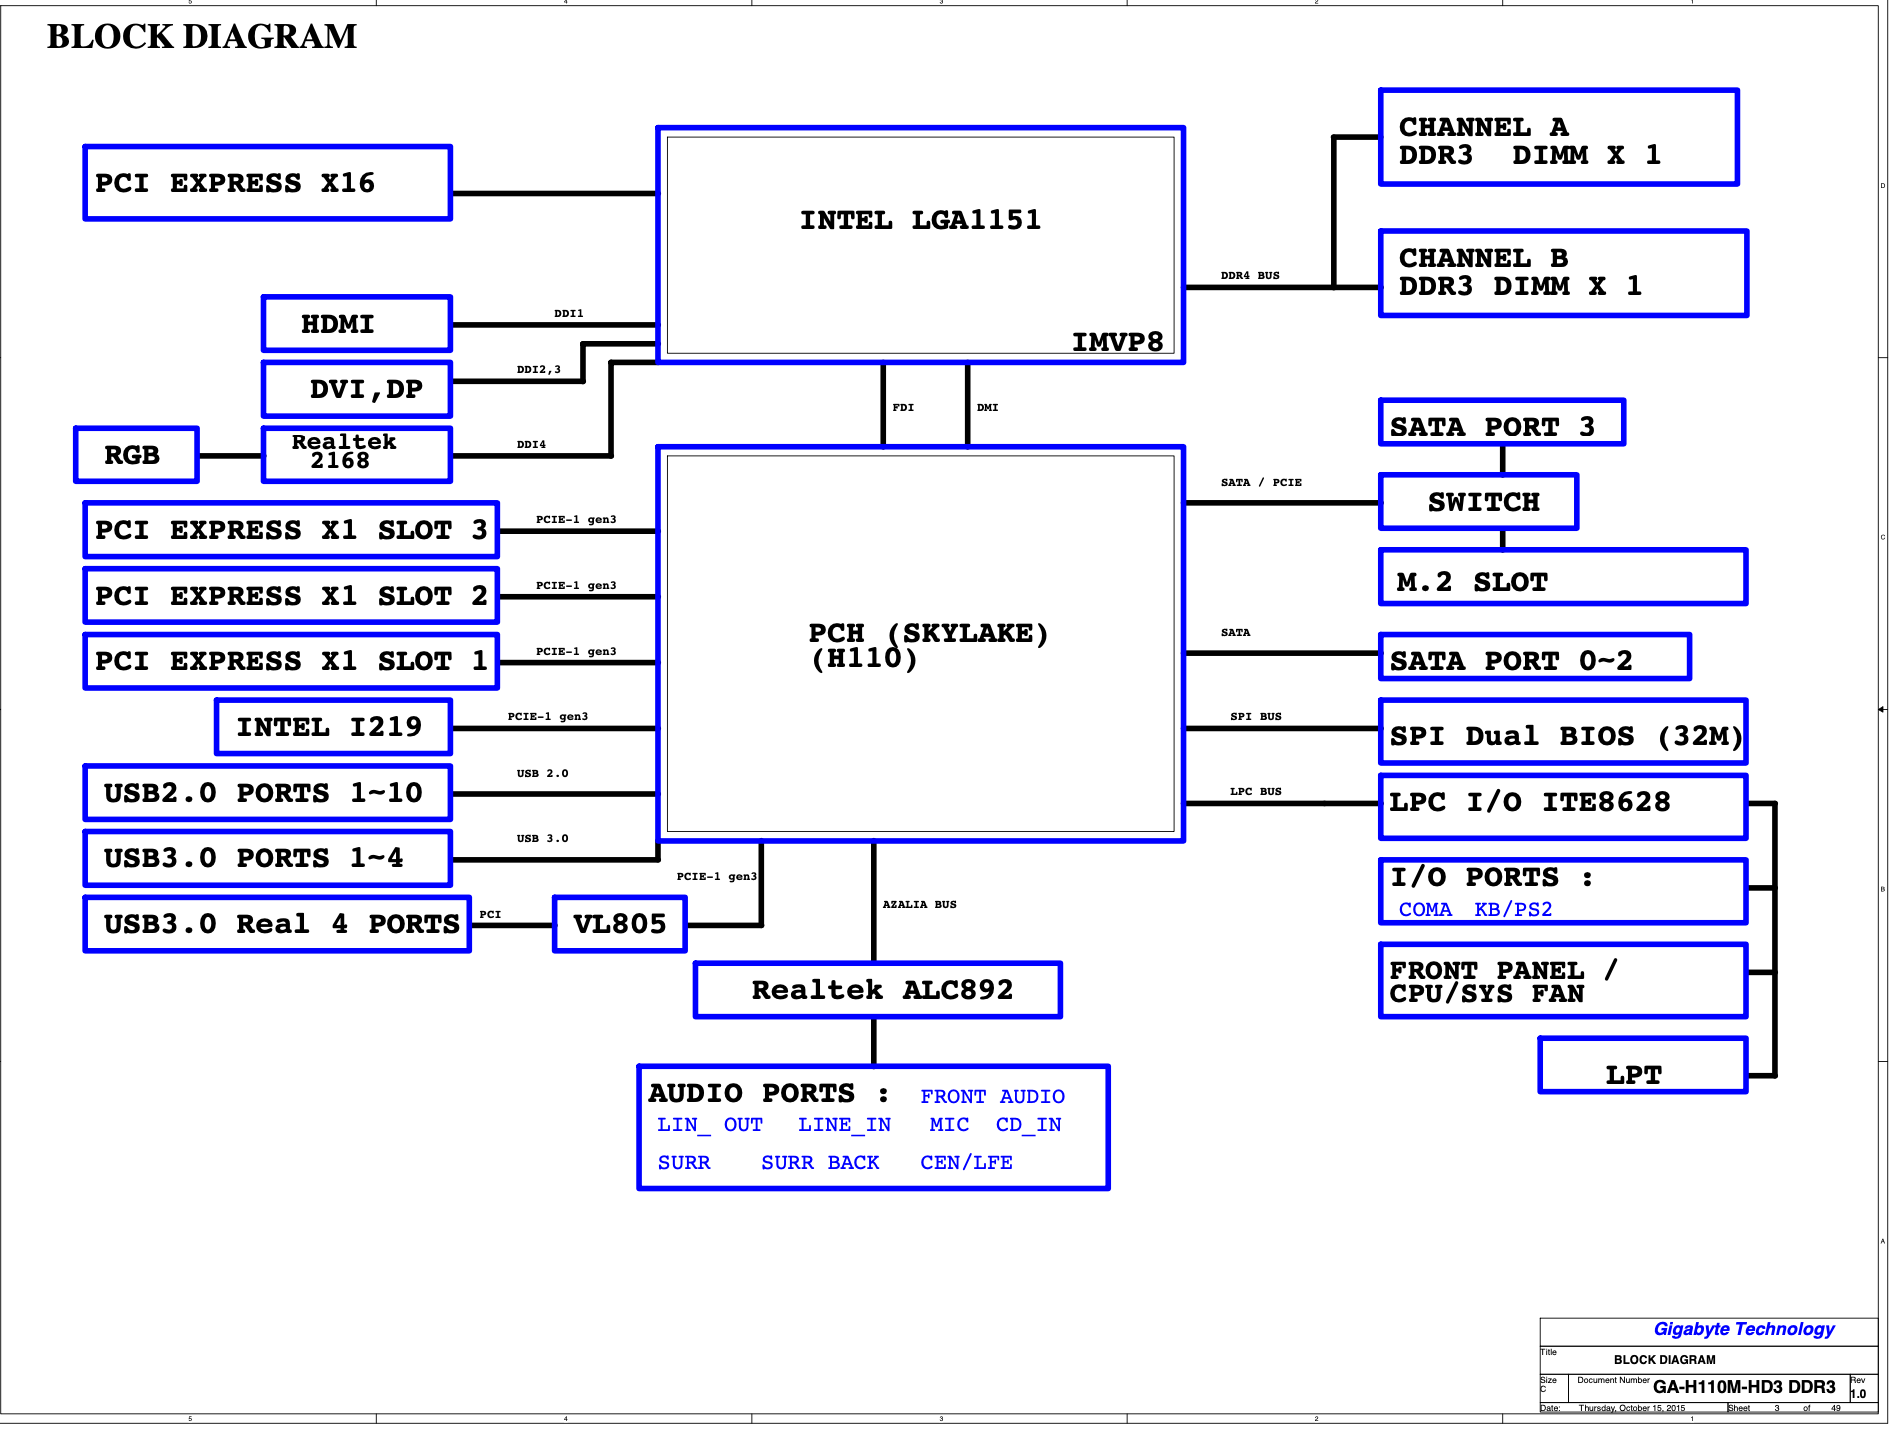Image resolution: width=1900 pixels, height=1432 pixels.
Task: Select SPI Dual BIOS (32M) block
Action: [x=1563, y=732]
